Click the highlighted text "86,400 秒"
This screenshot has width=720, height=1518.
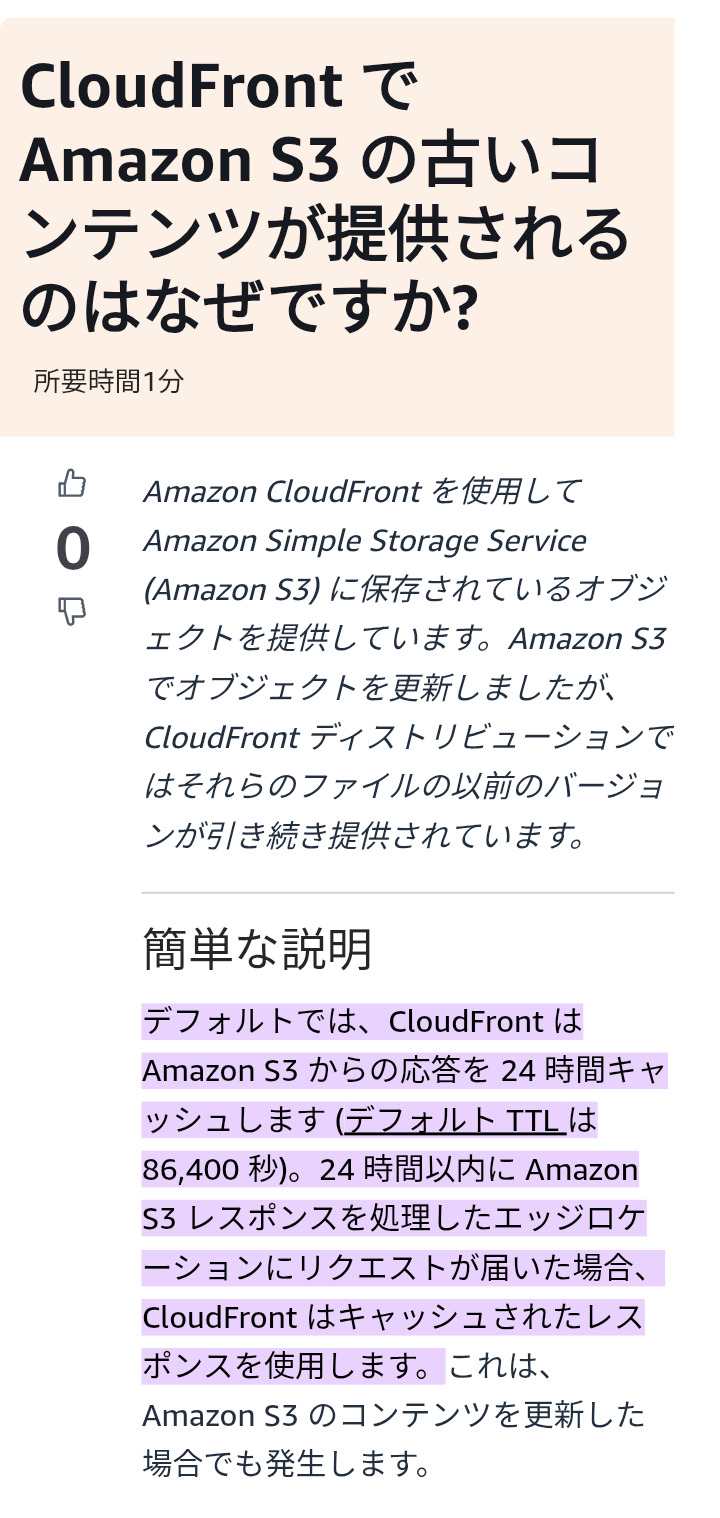[225, 1170]
